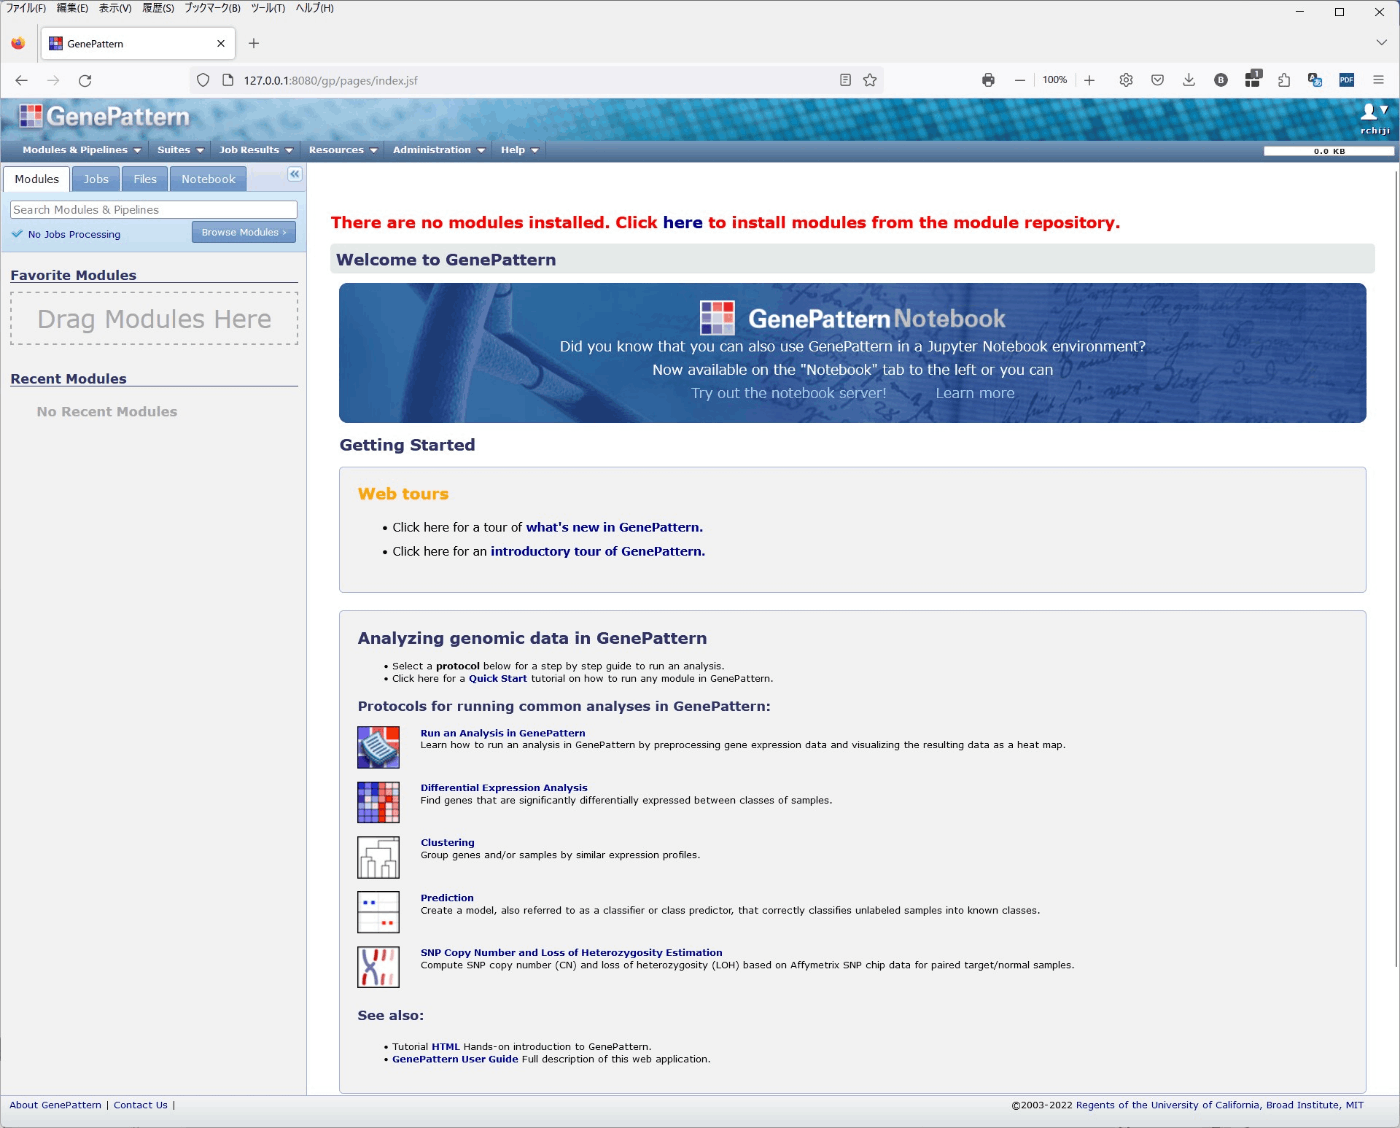
Task: Open the list all tabs chevron
Action: (x=1381, y=43)
